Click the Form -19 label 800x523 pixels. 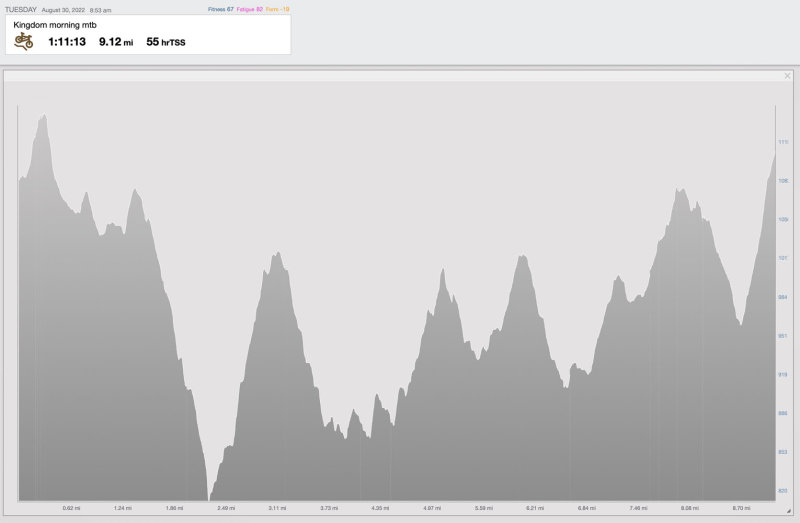click(278, 9)
